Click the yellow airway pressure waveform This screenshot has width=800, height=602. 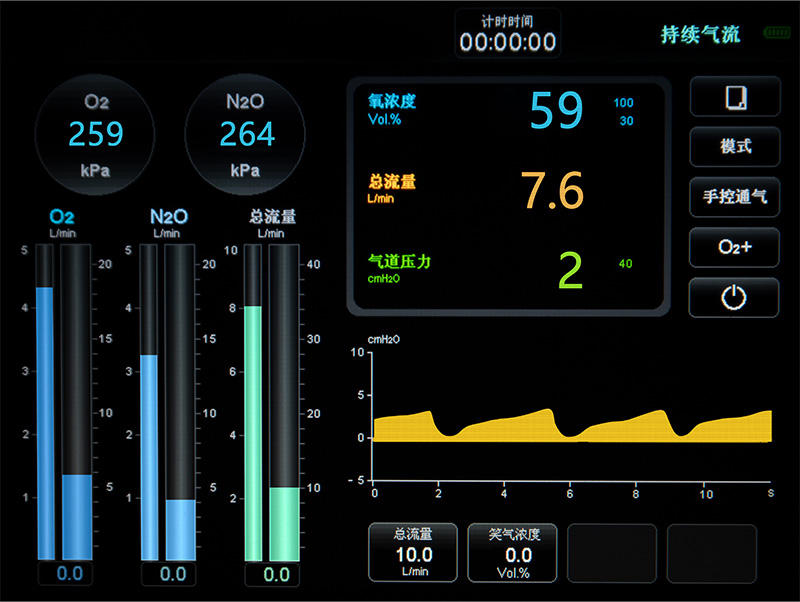570,425
